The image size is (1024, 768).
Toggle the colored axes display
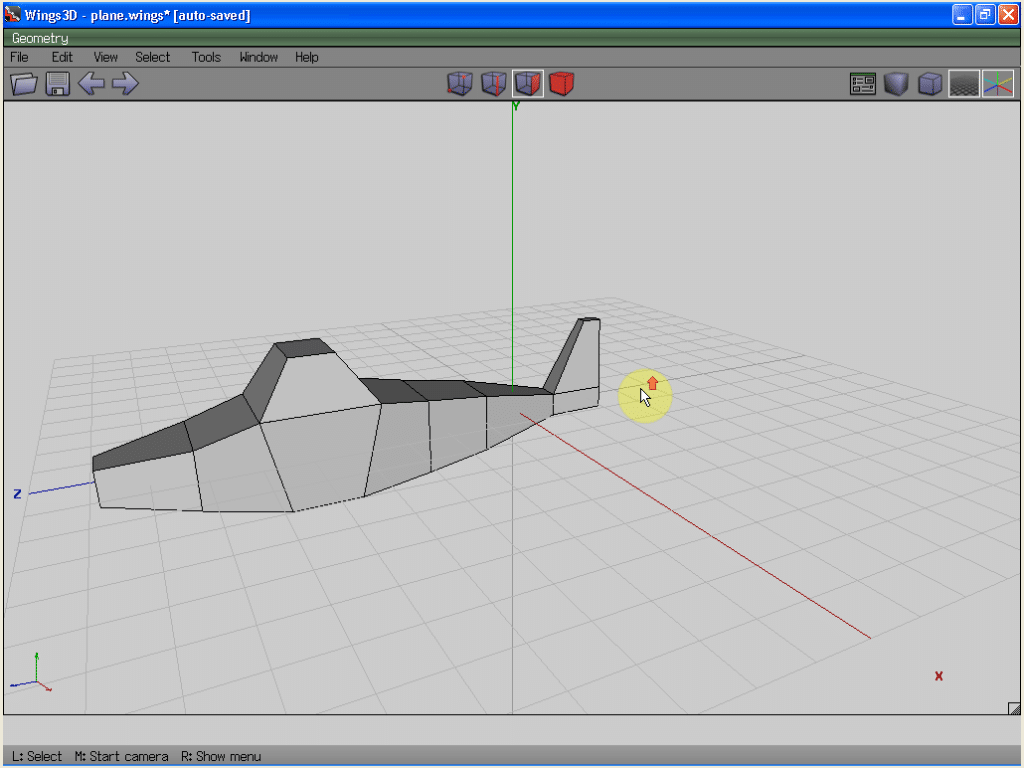998,84
